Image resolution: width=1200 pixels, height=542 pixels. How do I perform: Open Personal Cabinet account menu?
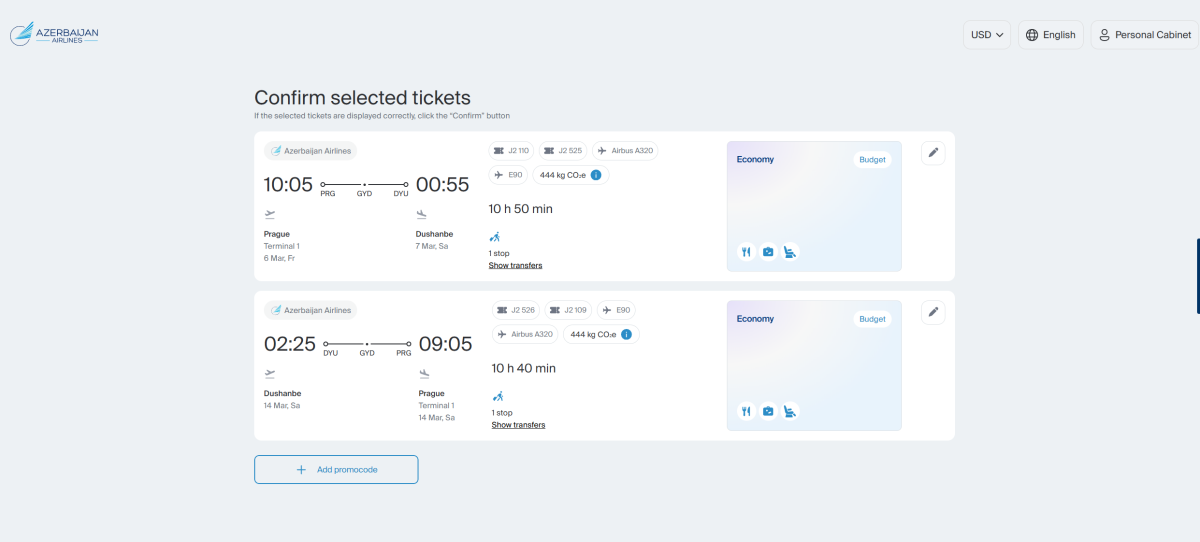1144,35
